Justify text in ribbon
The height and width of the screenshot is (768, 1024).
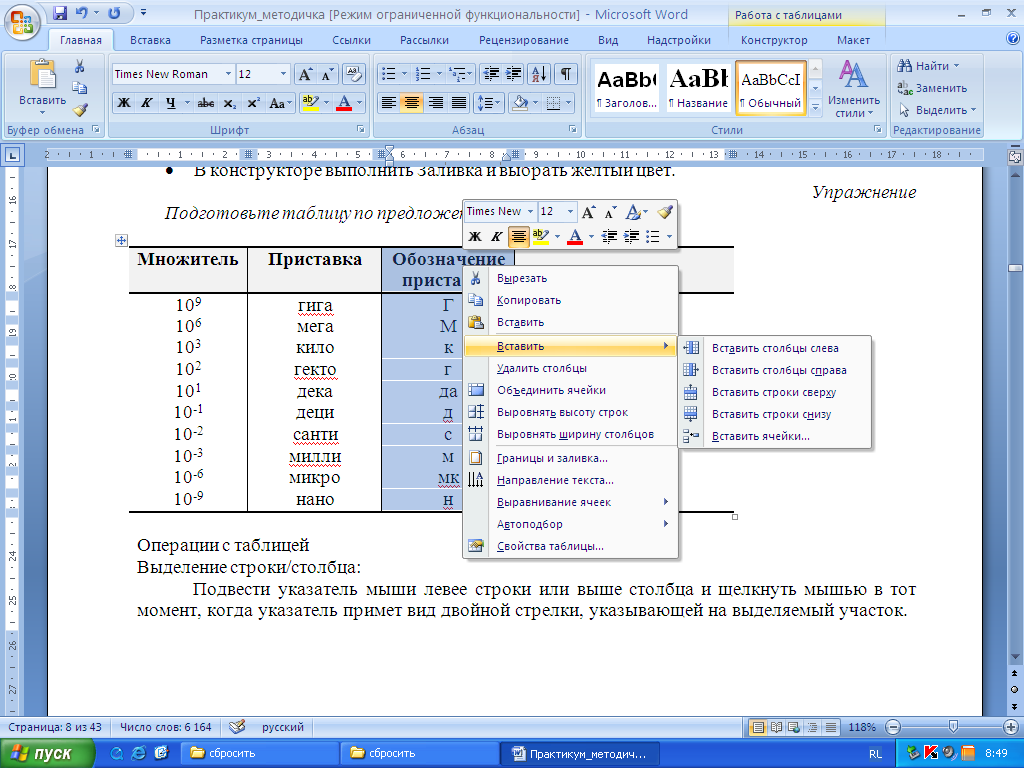click(x=458, y=103)
